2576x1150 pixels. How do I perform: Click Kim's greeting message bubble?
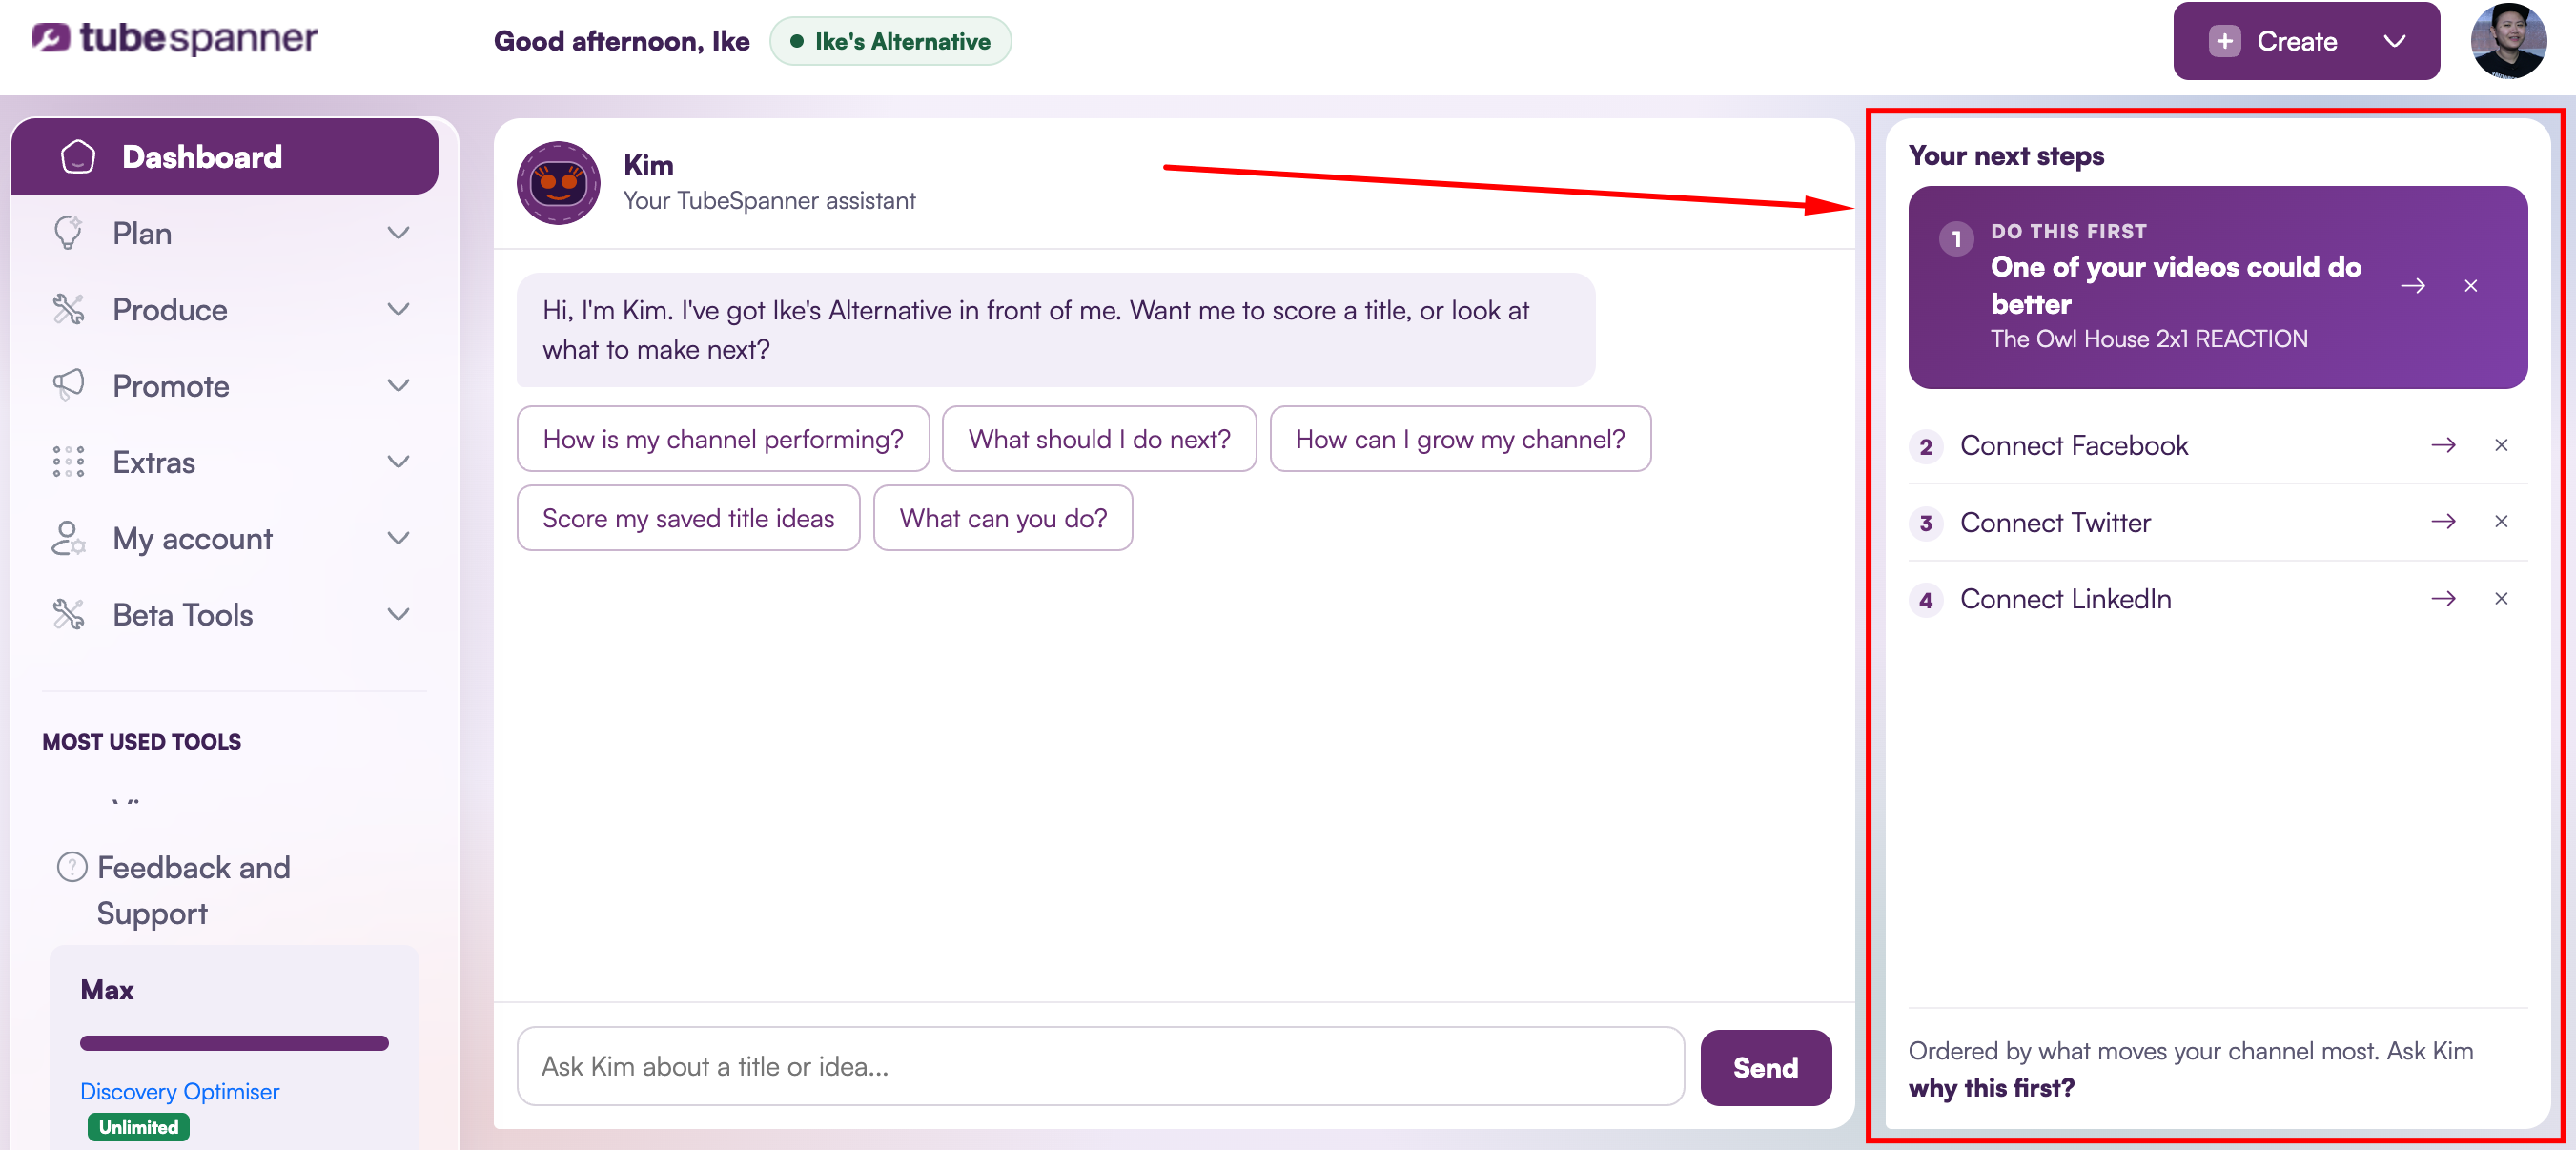click(1055, 330)
